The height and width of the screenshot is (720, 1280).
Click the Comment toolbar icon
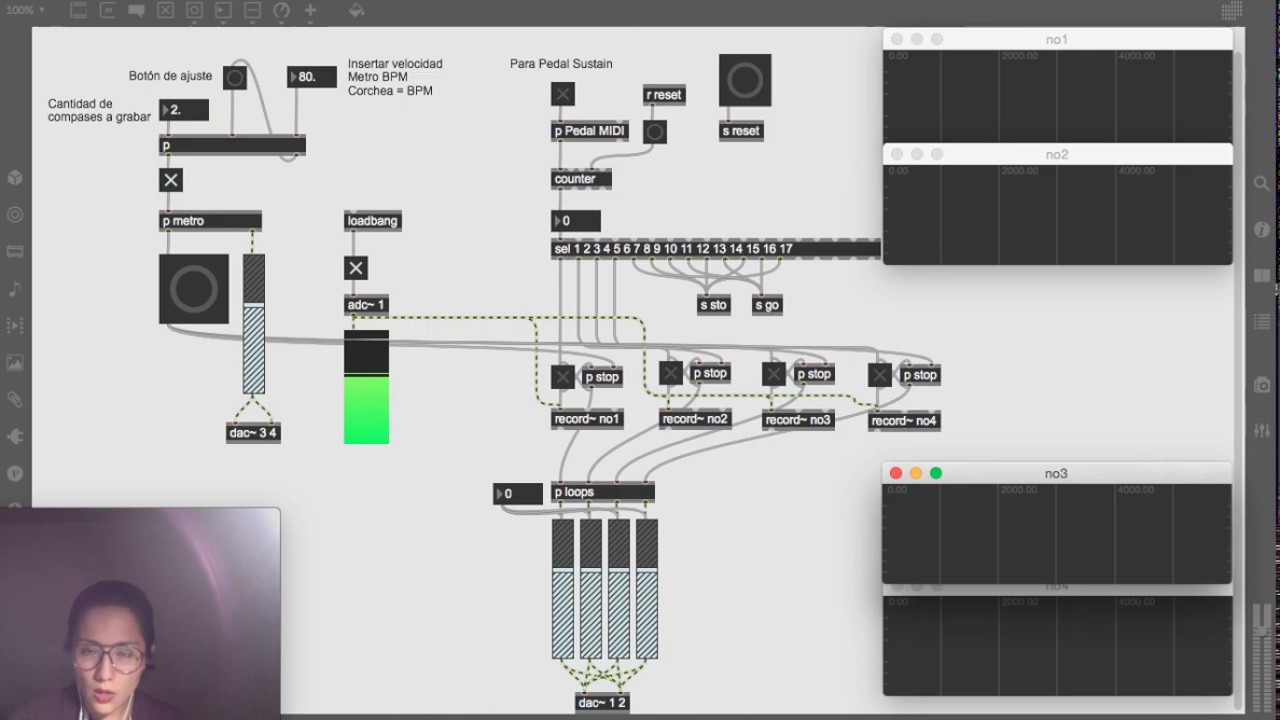[x=137, y=11]
